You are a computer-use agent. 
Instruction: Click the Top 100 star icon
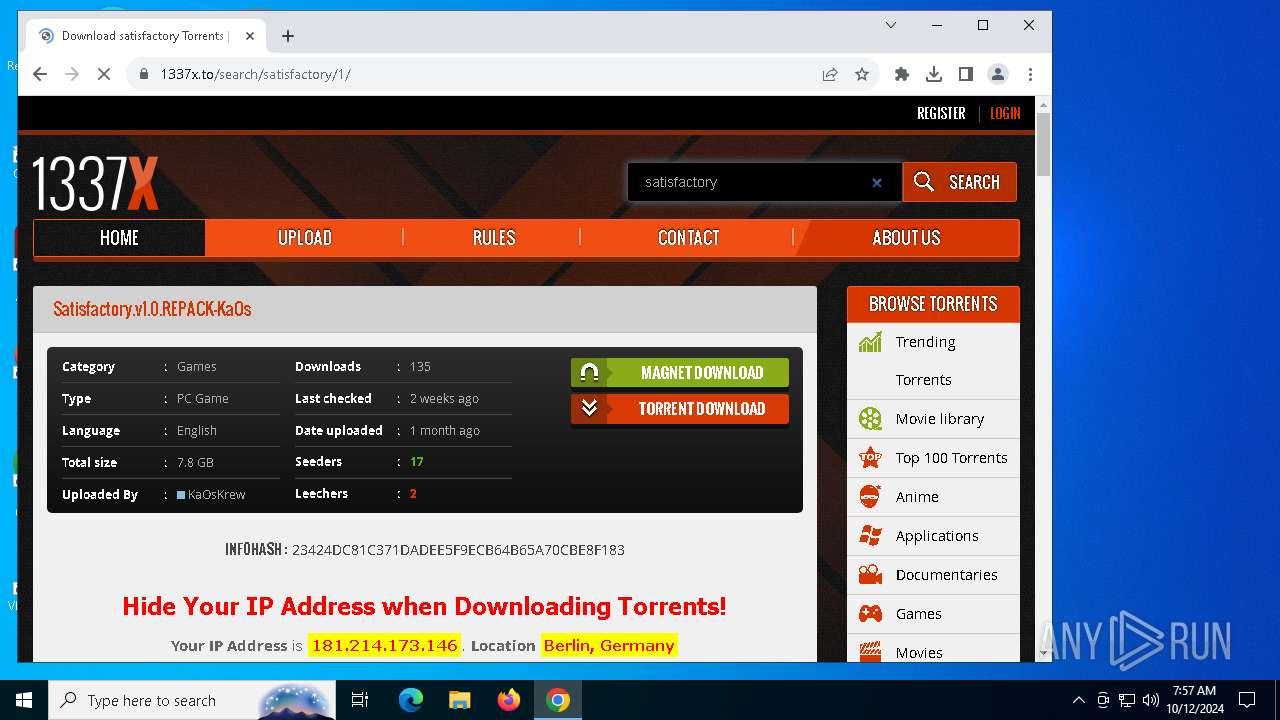(870, 458)
